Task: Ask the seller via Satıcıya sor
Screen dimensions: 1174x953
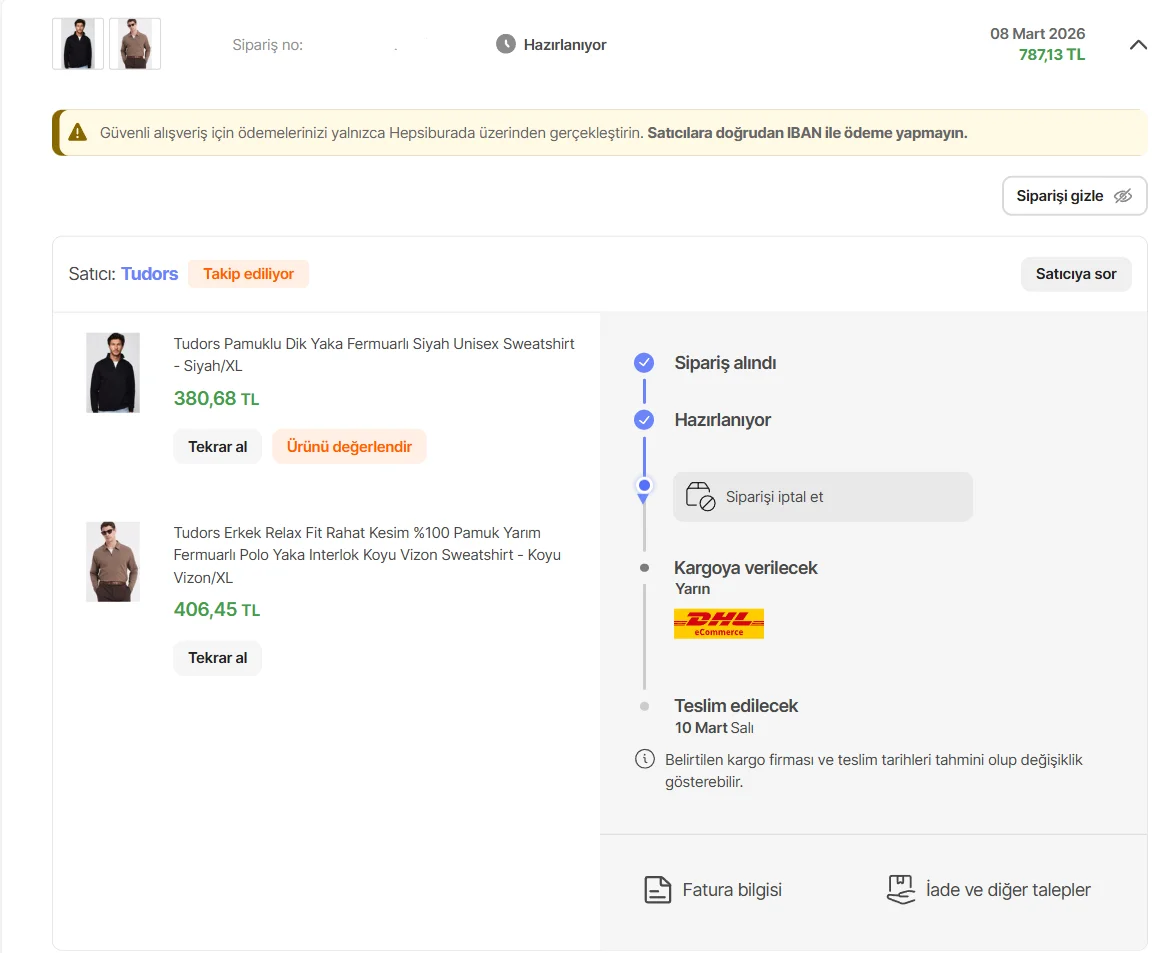Action: coord(1076,274)
